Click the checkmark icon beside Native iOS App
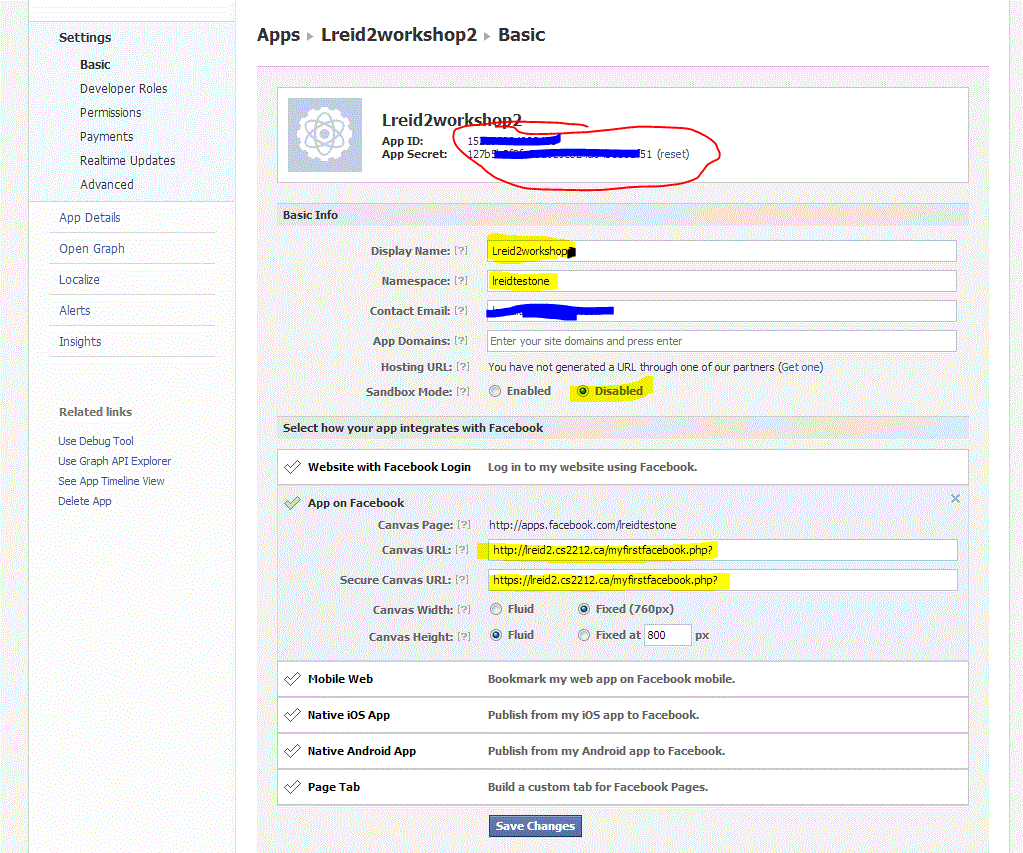This screenshot has height=853, width=1023. pos(292,715)
